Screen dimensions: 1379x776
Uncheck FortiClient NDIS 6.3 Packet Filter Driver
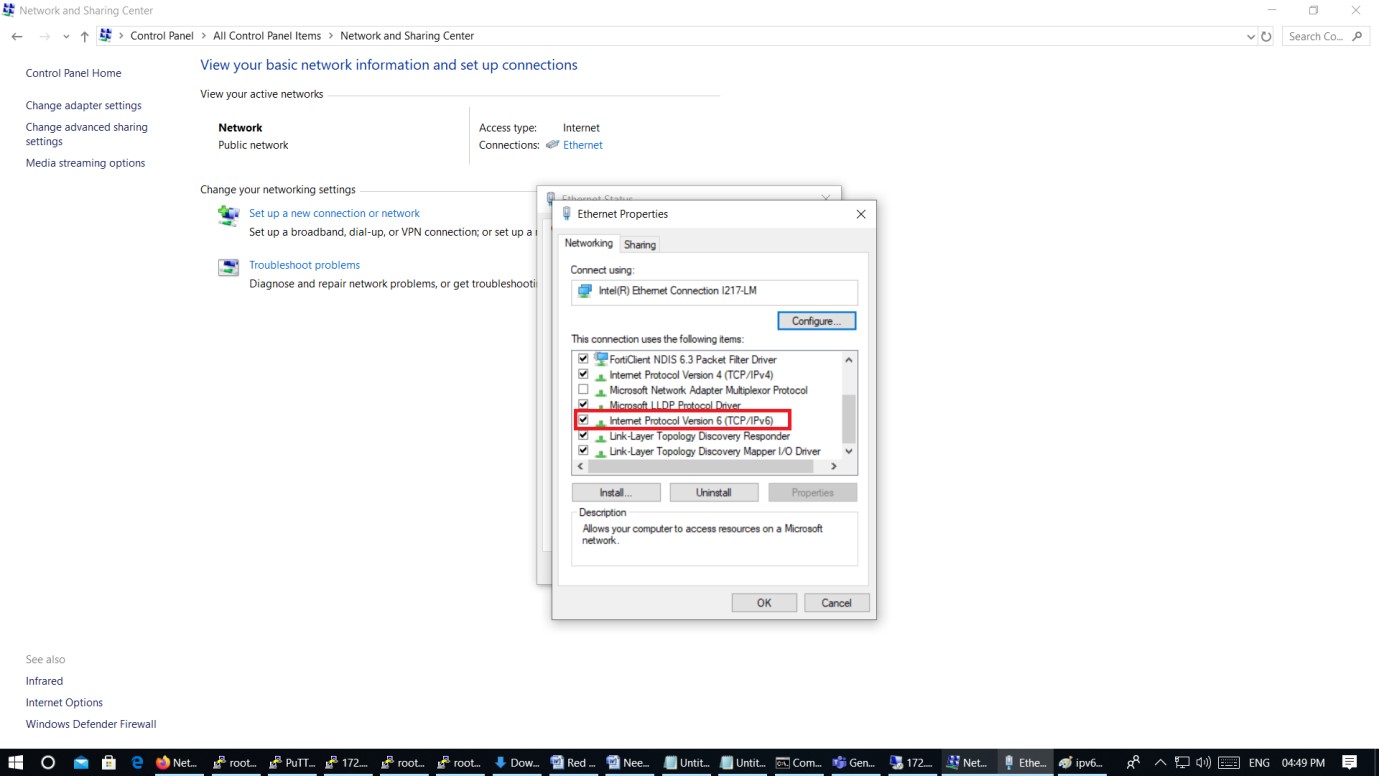[583, 359]
